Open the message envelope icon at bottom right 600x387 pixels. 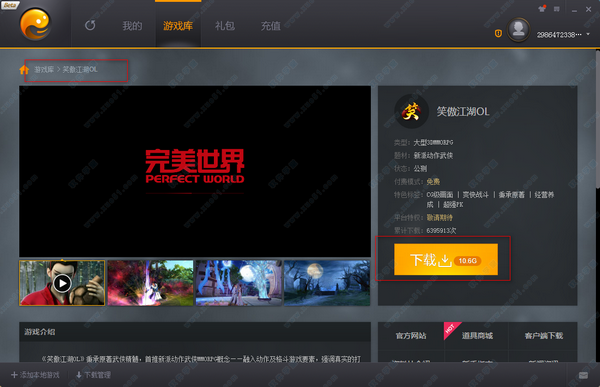click(583, 375)
